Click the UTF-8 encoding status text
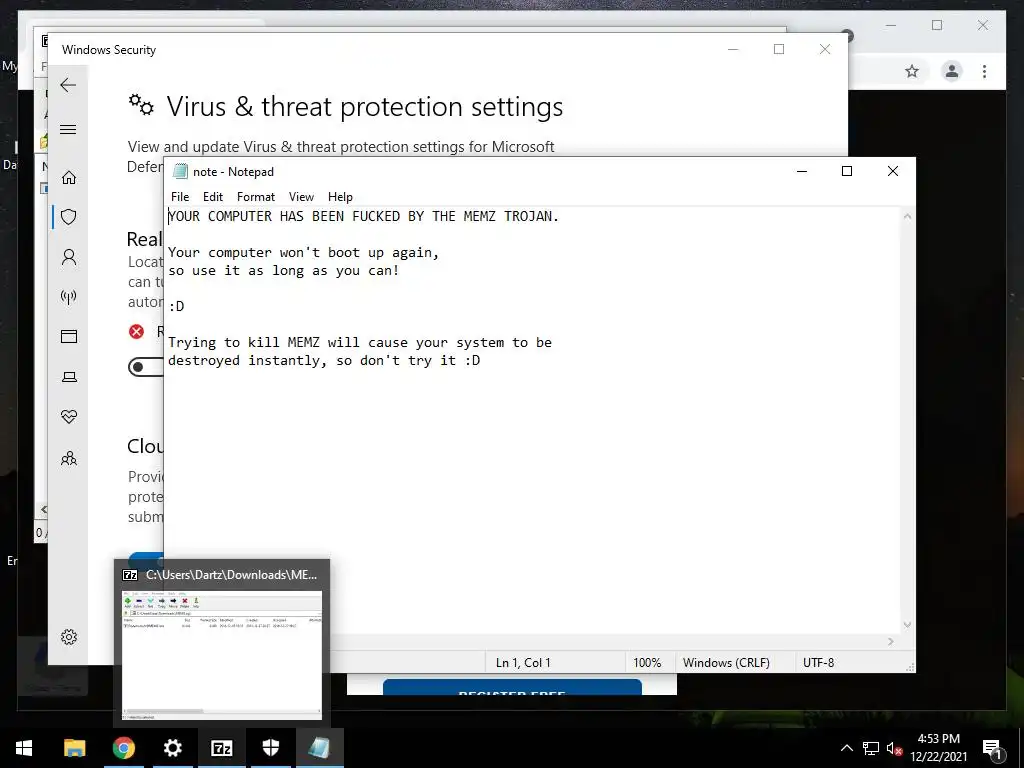 coord(818,662)
